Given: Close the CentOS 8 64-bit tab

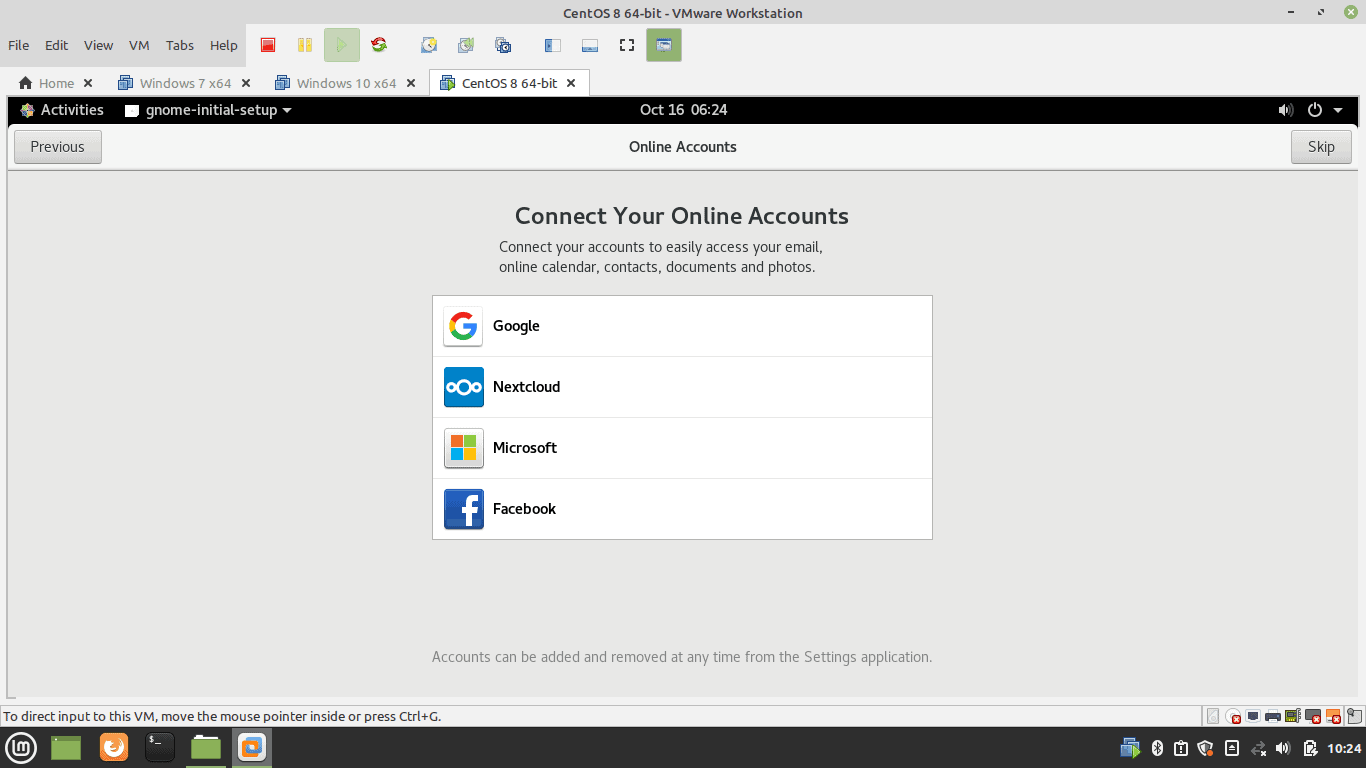Looking at the screenshot, I should [x=571, y=83].
